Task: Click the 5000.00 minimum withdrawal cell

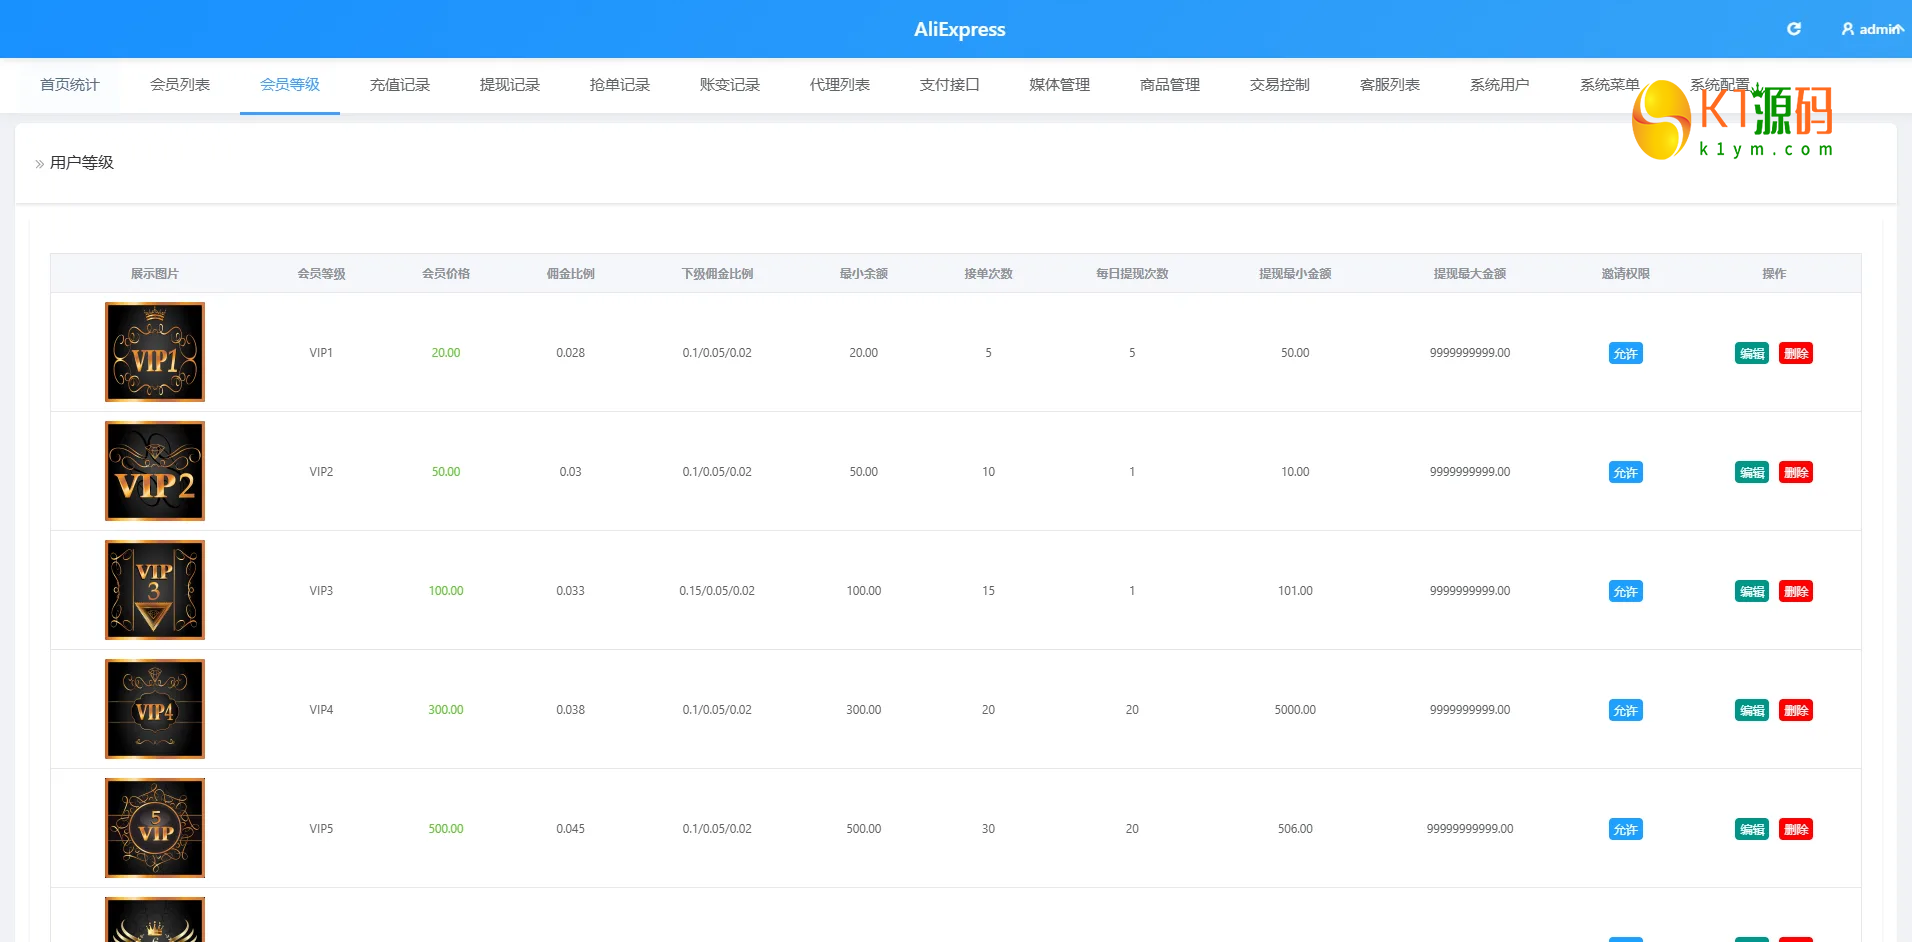Action: [1295, 710]
